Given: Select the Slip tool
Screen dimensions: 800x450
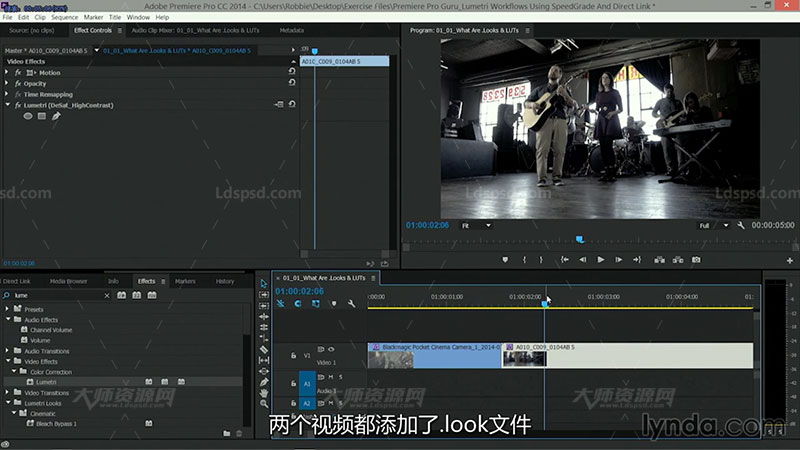Looking at the screenshot, I should coord(263,360).
